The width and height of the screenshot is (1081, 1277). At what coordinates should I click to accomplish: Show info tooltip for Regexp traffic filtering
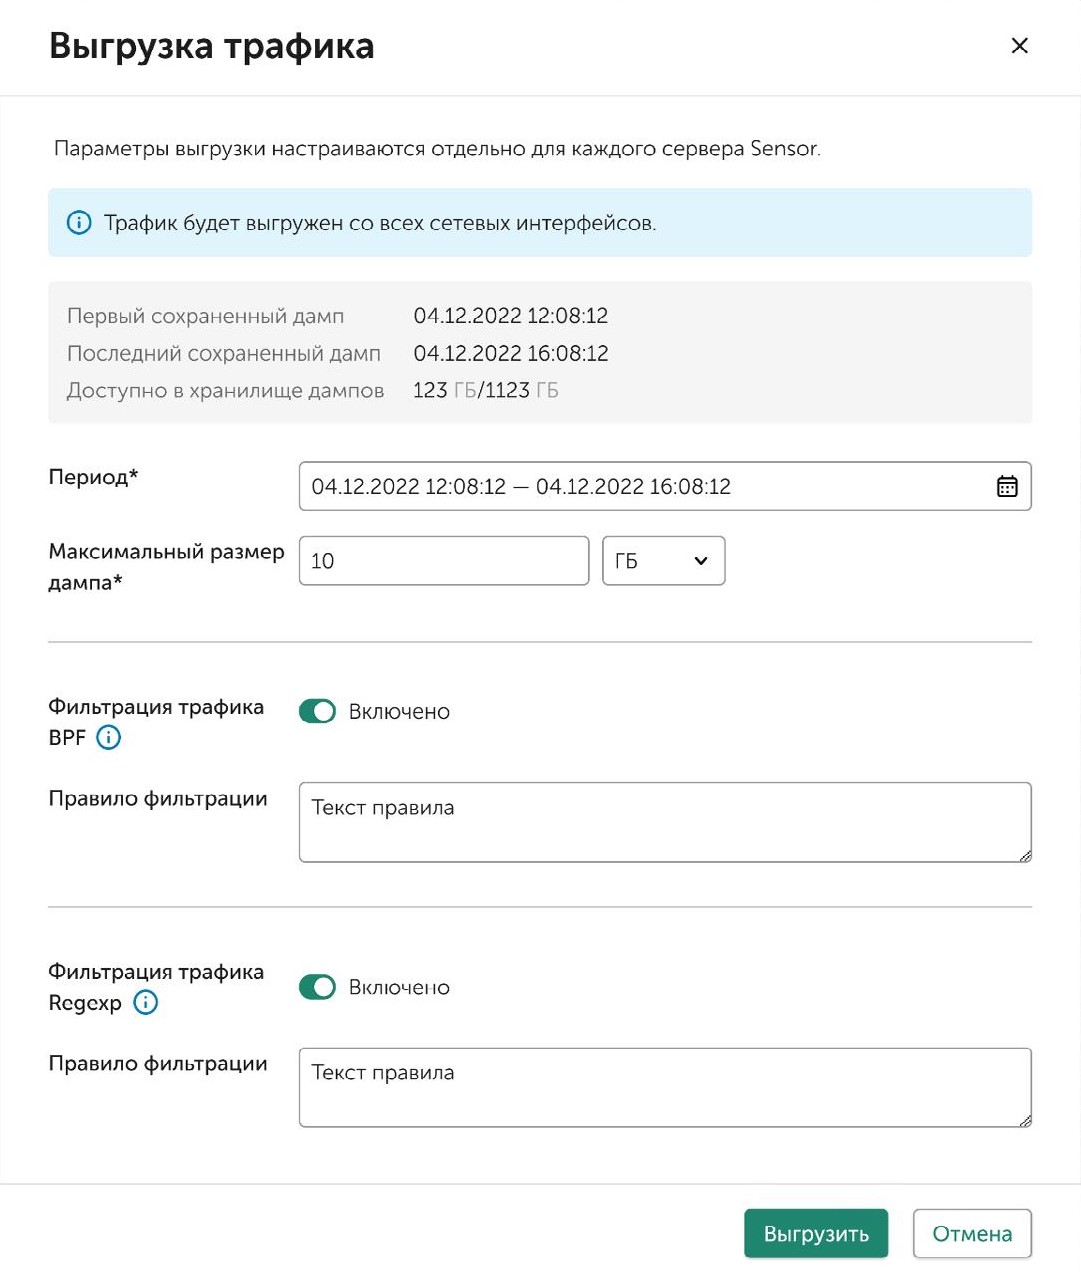pyautogui.click(x=145, y=1003)
